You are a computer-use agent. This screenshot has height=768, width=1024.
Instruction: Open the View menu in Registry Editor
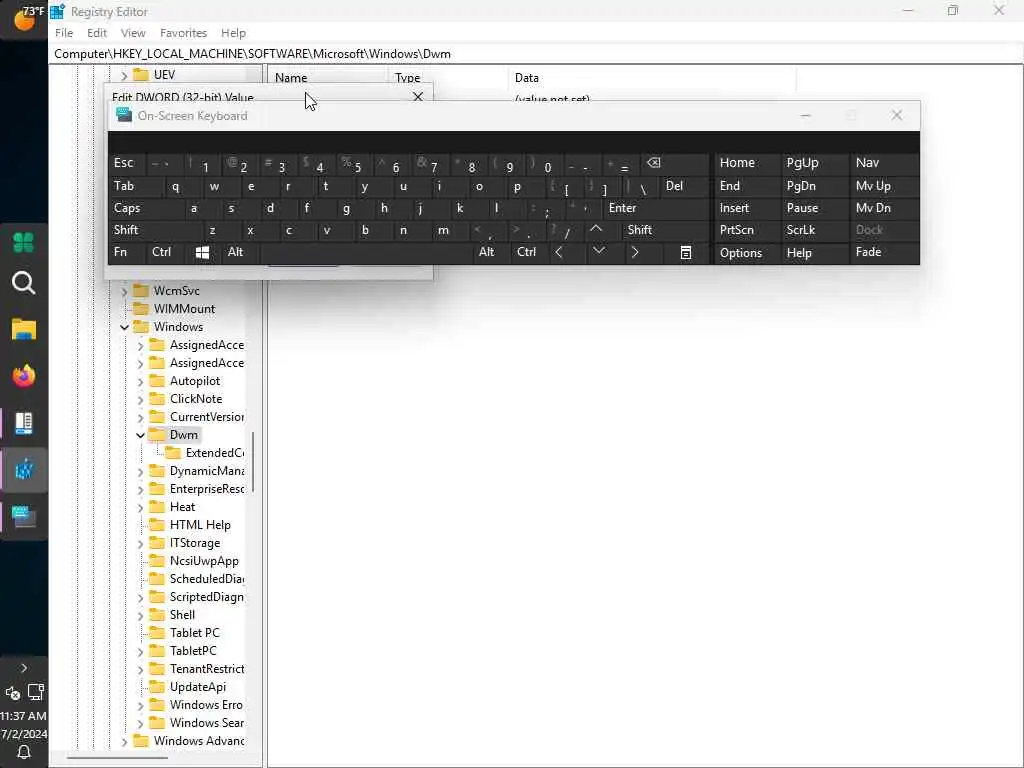pyautogui.click(x=133, y=33)
